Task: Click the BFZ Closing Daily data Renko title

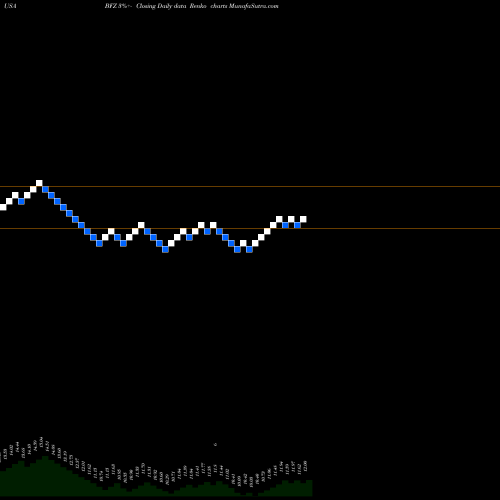Action: tap(191, 6)
